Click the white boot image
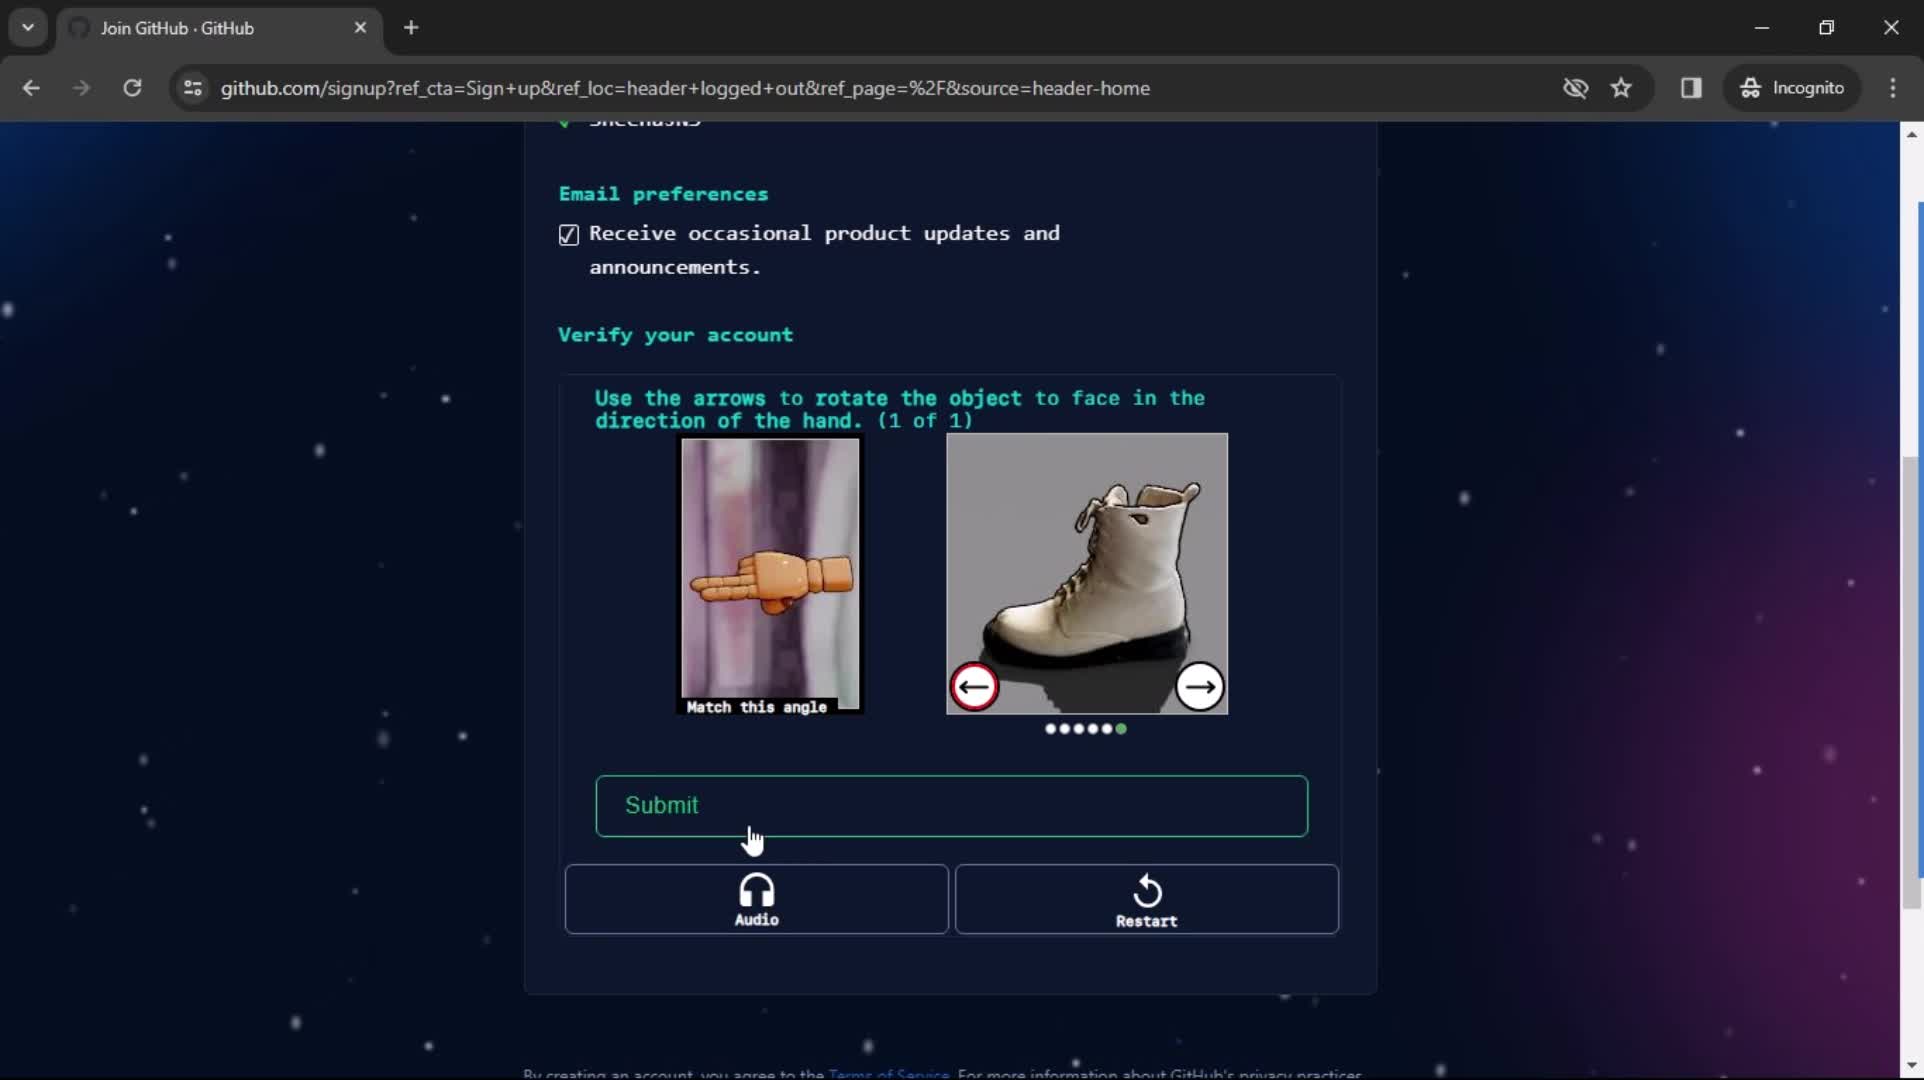Image resolution: width=1924 pixels, height=1080 pixels. tap(1087, 573)
